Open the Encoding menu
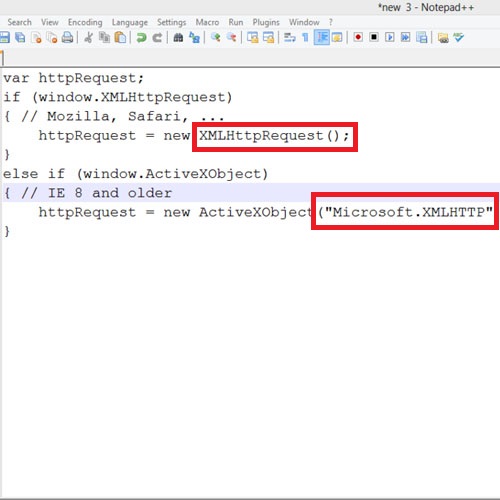 click(x=85, y=22)
